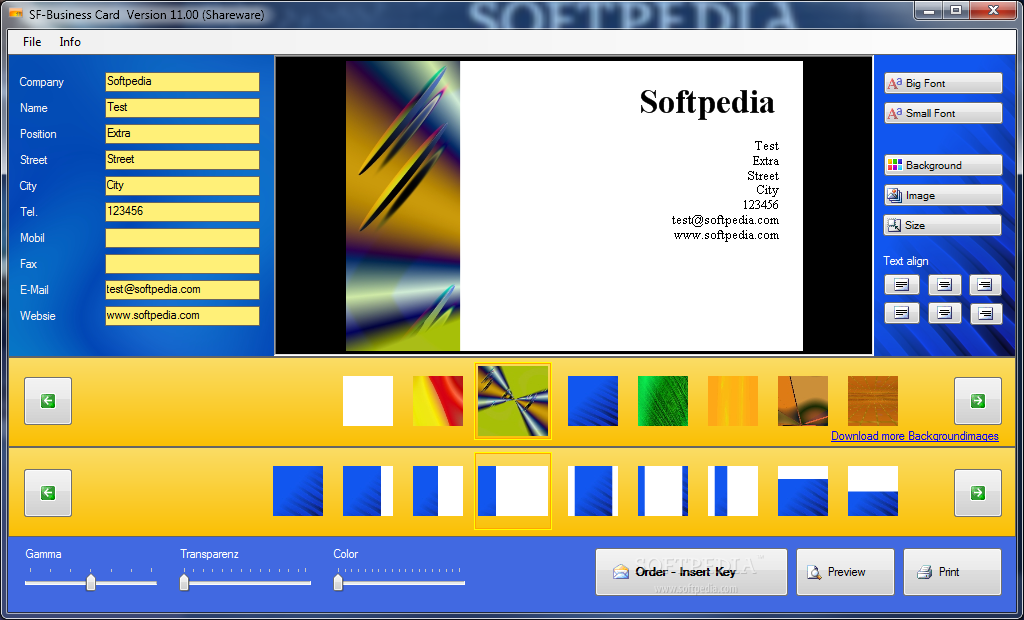Align body text center (bottom row)
This screenshot has width=1024, height=620.
[x=944, y=314]
